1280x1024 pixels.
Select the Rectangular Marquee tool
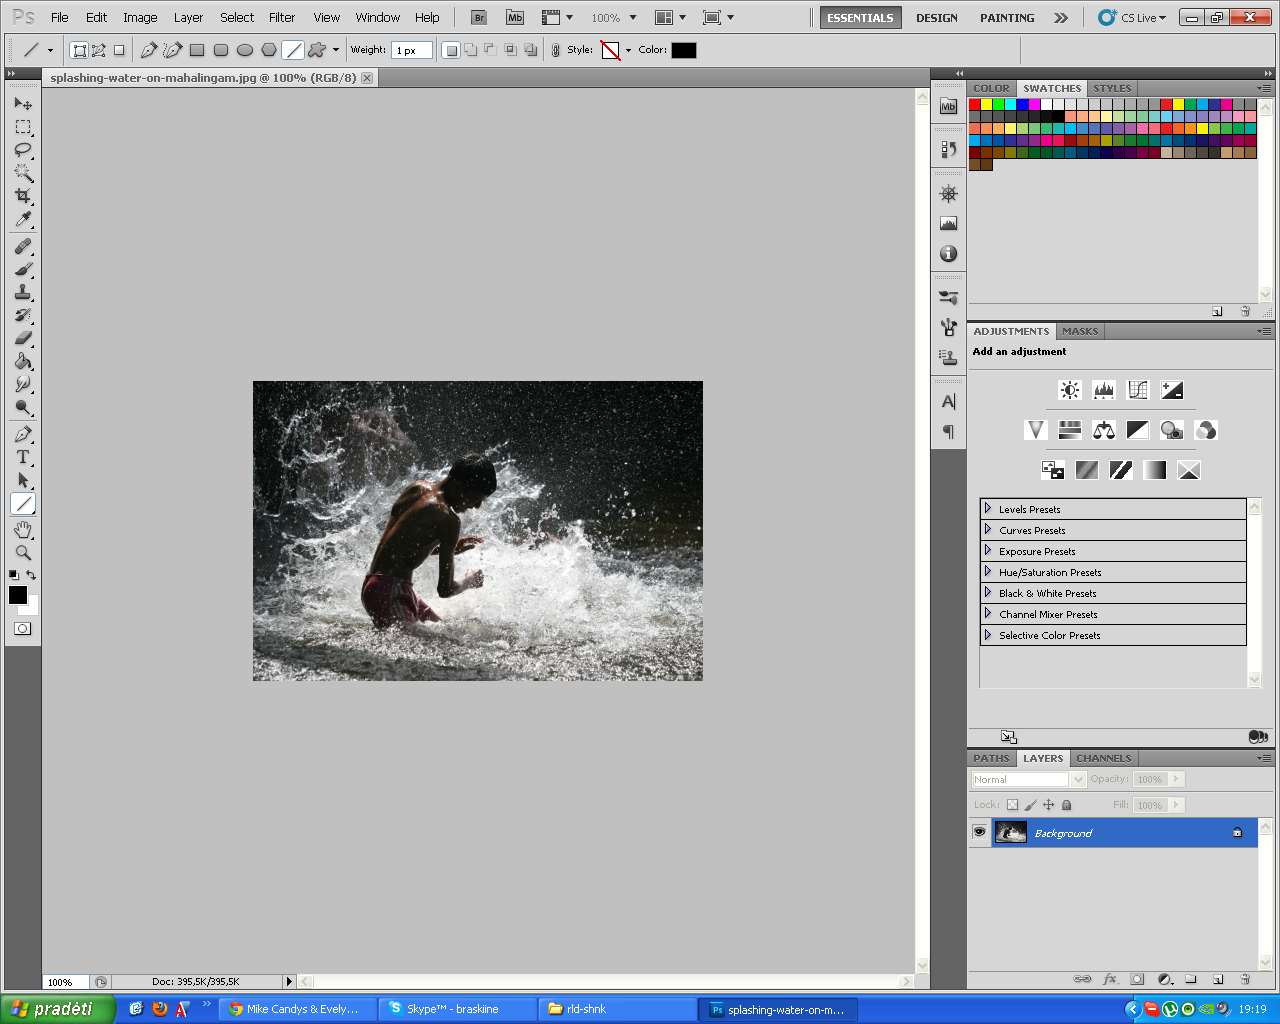pyautogui.click(x=23, y=127)
